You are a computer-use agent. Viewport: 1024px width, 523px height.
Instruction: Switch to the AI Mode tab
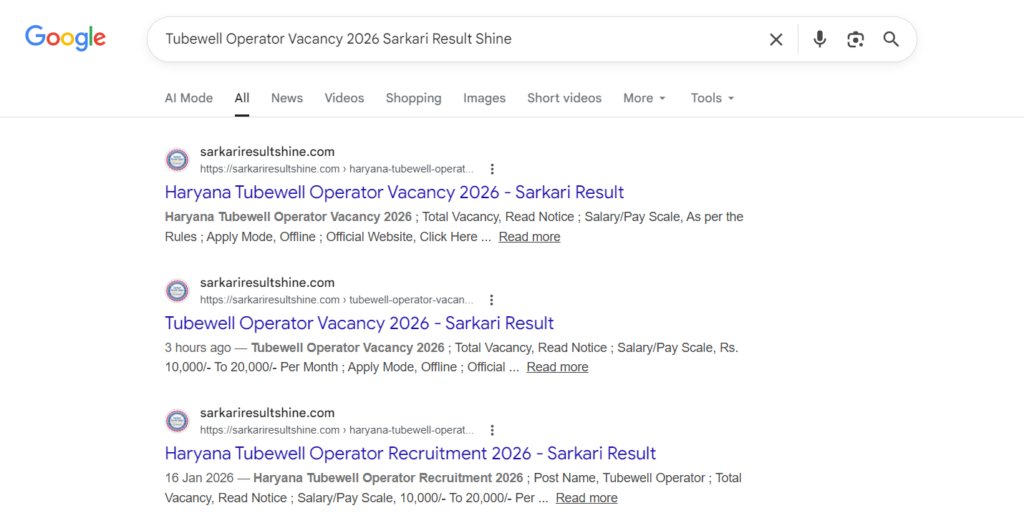click(x=188, y=98)
